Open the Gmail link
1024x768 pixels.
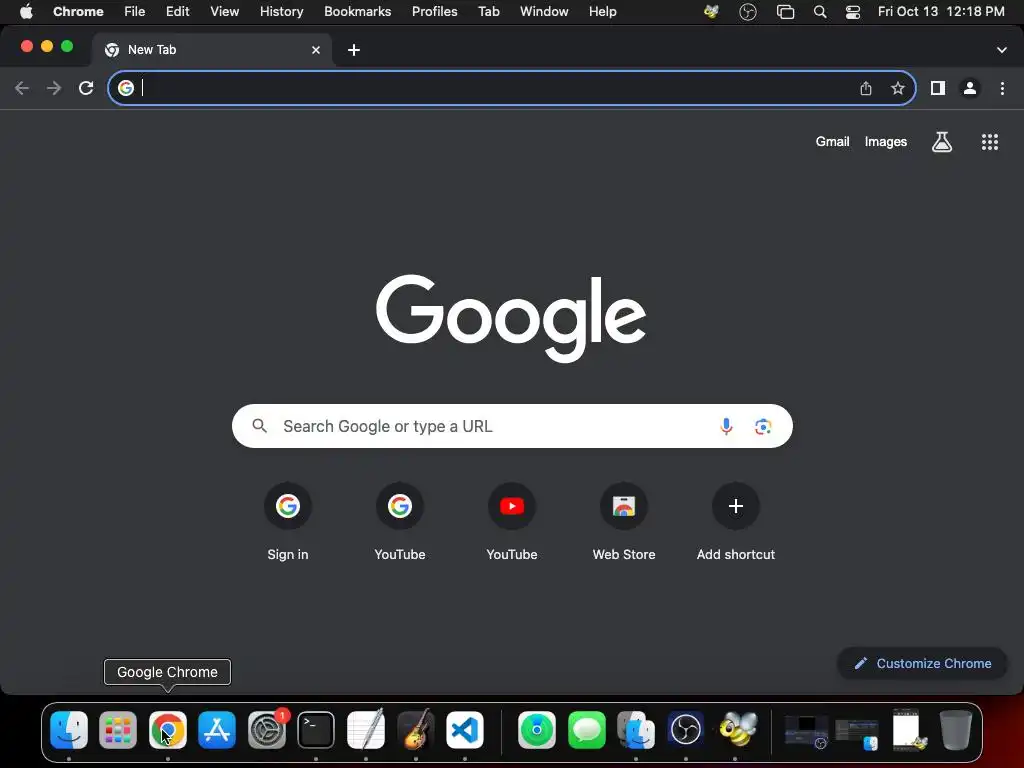pyautogui.click(x=833, y=142)
